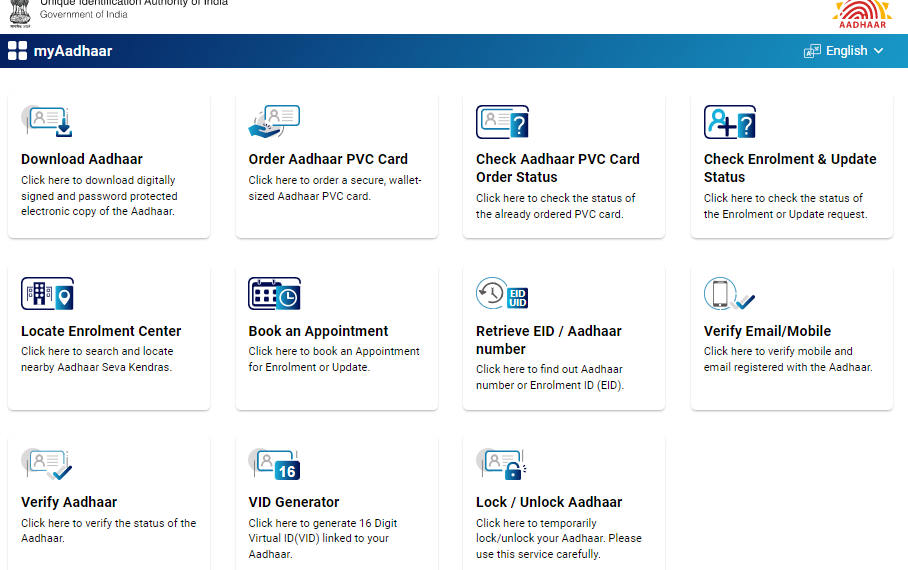This screenshot has width=908, height=570.
Task: Click the VID Generator 16 icon
Action: click(274, 464)
